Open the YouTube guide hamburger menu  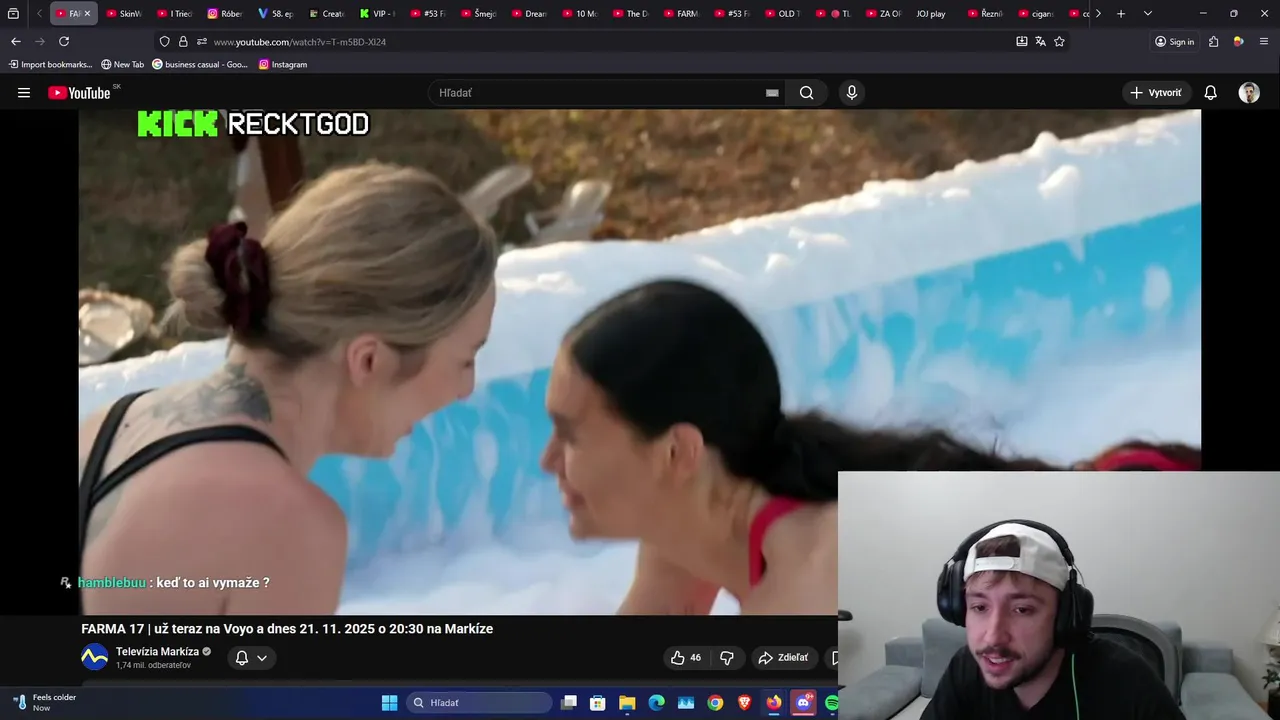coord(24,93)
